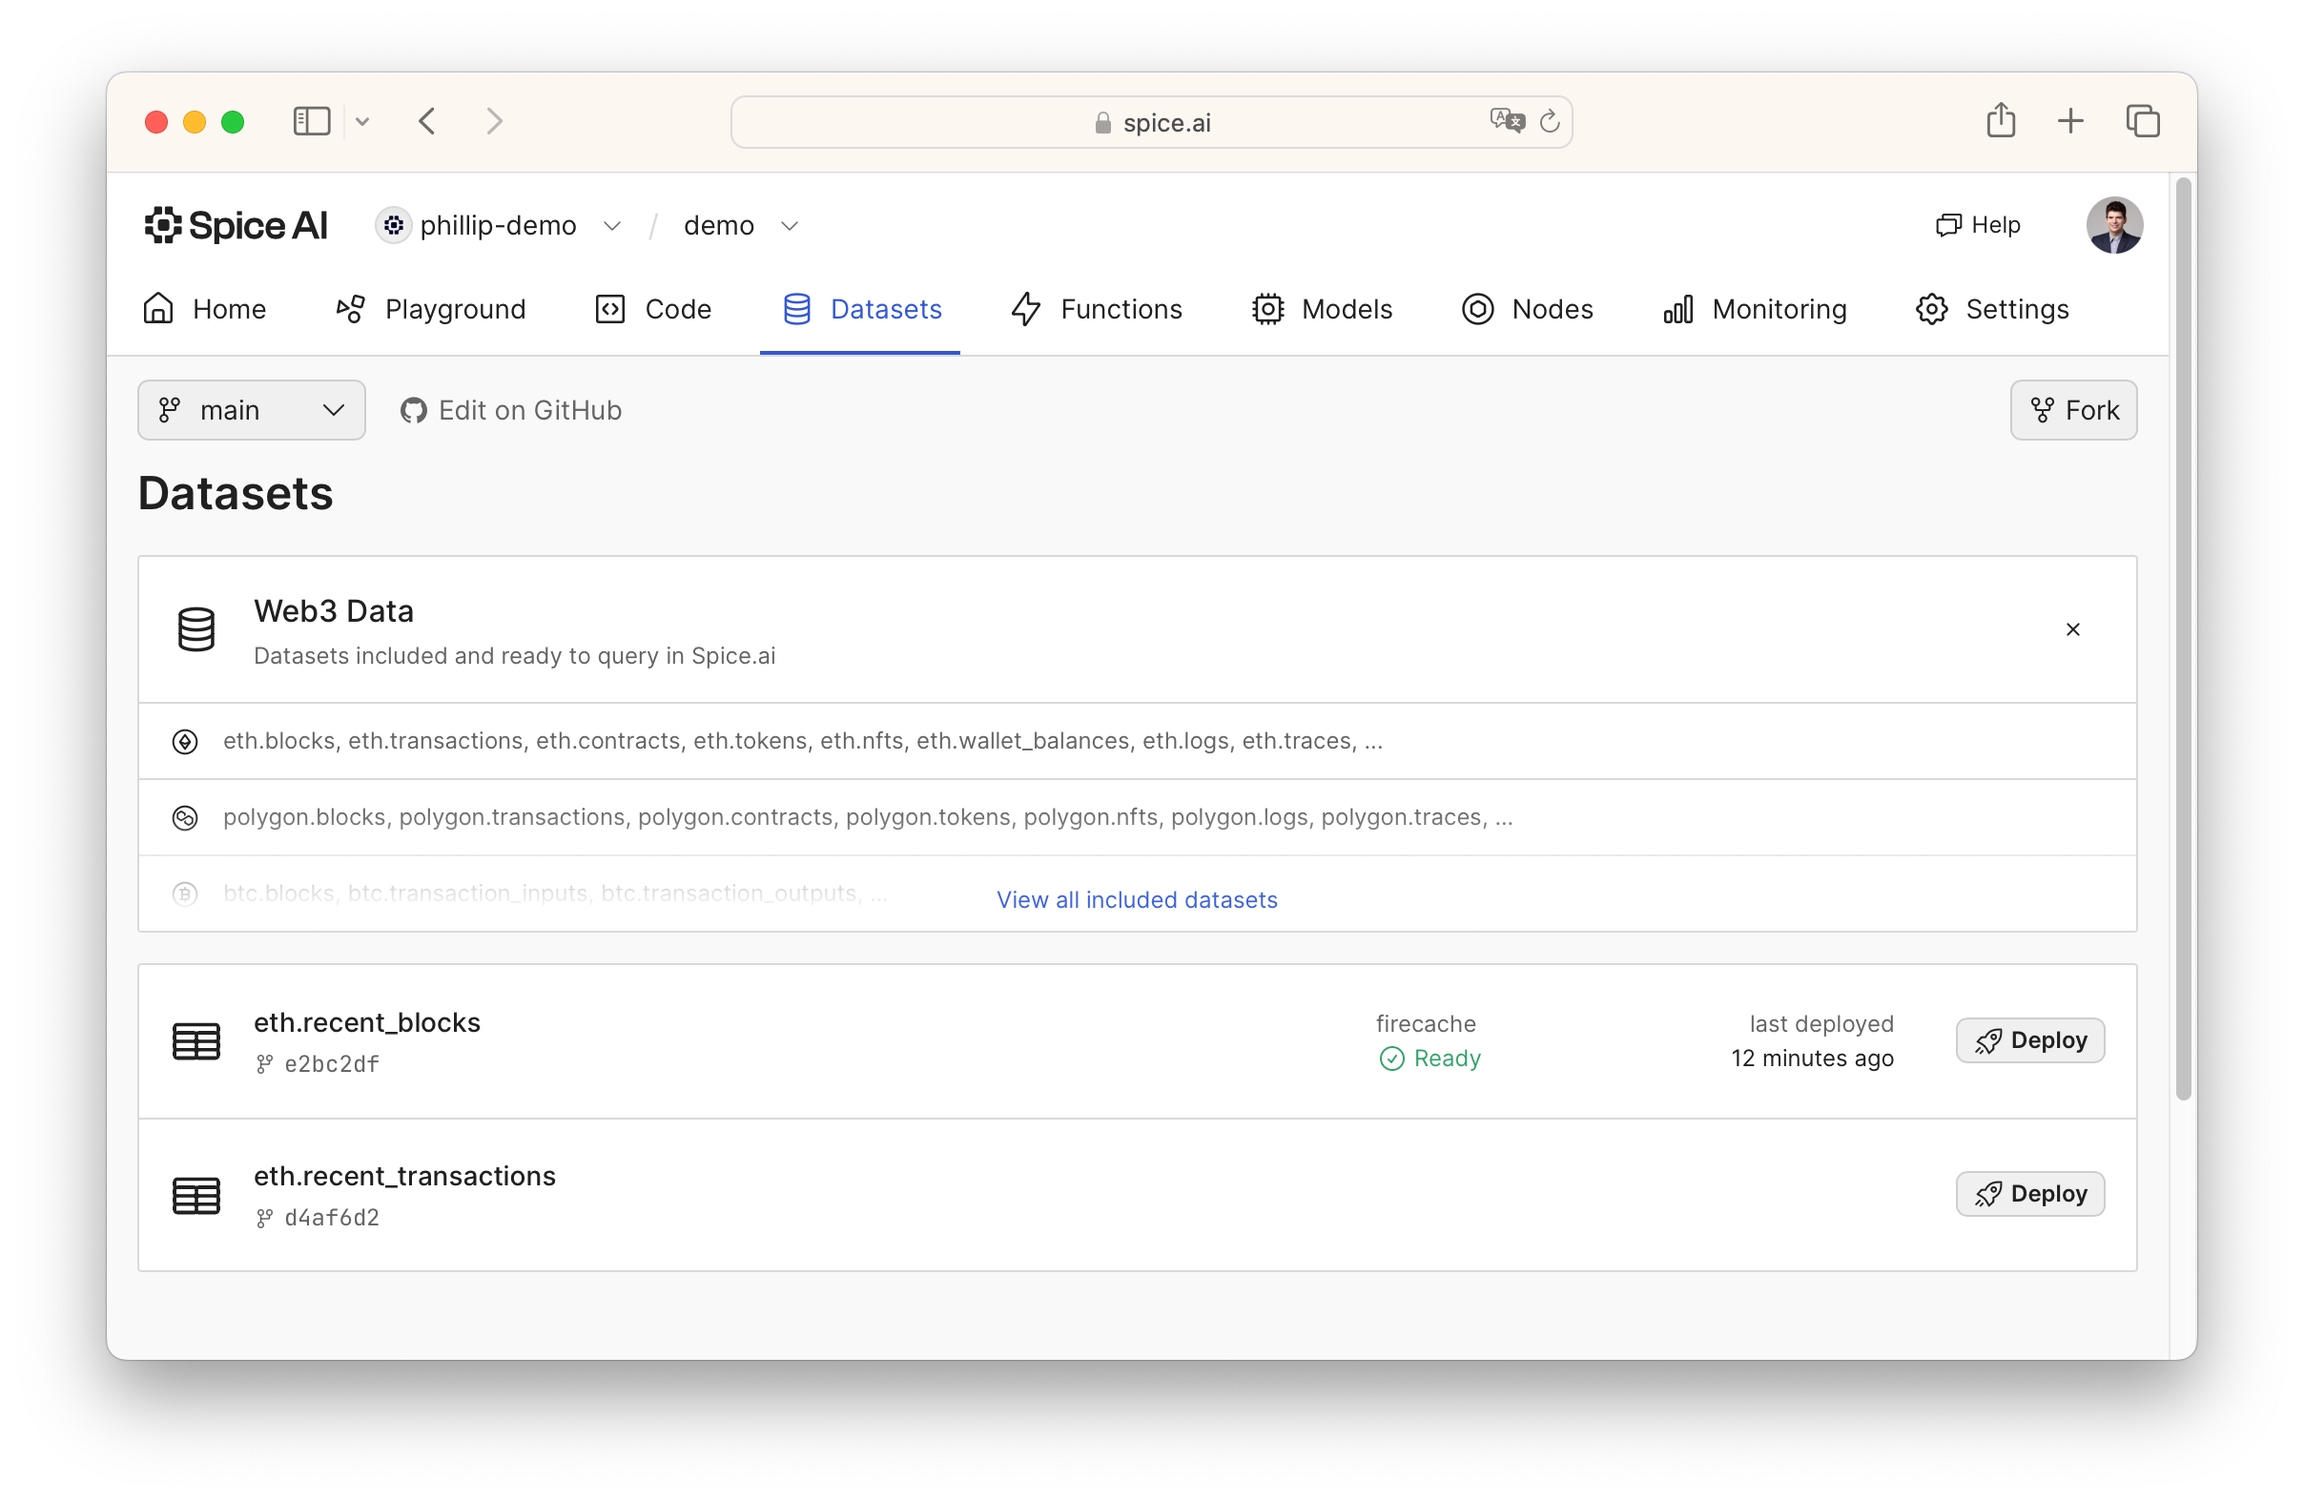This screenshot has width=2304, height=1501.
Task: Click the spice.ai address bar
Action: (1150, 122)
